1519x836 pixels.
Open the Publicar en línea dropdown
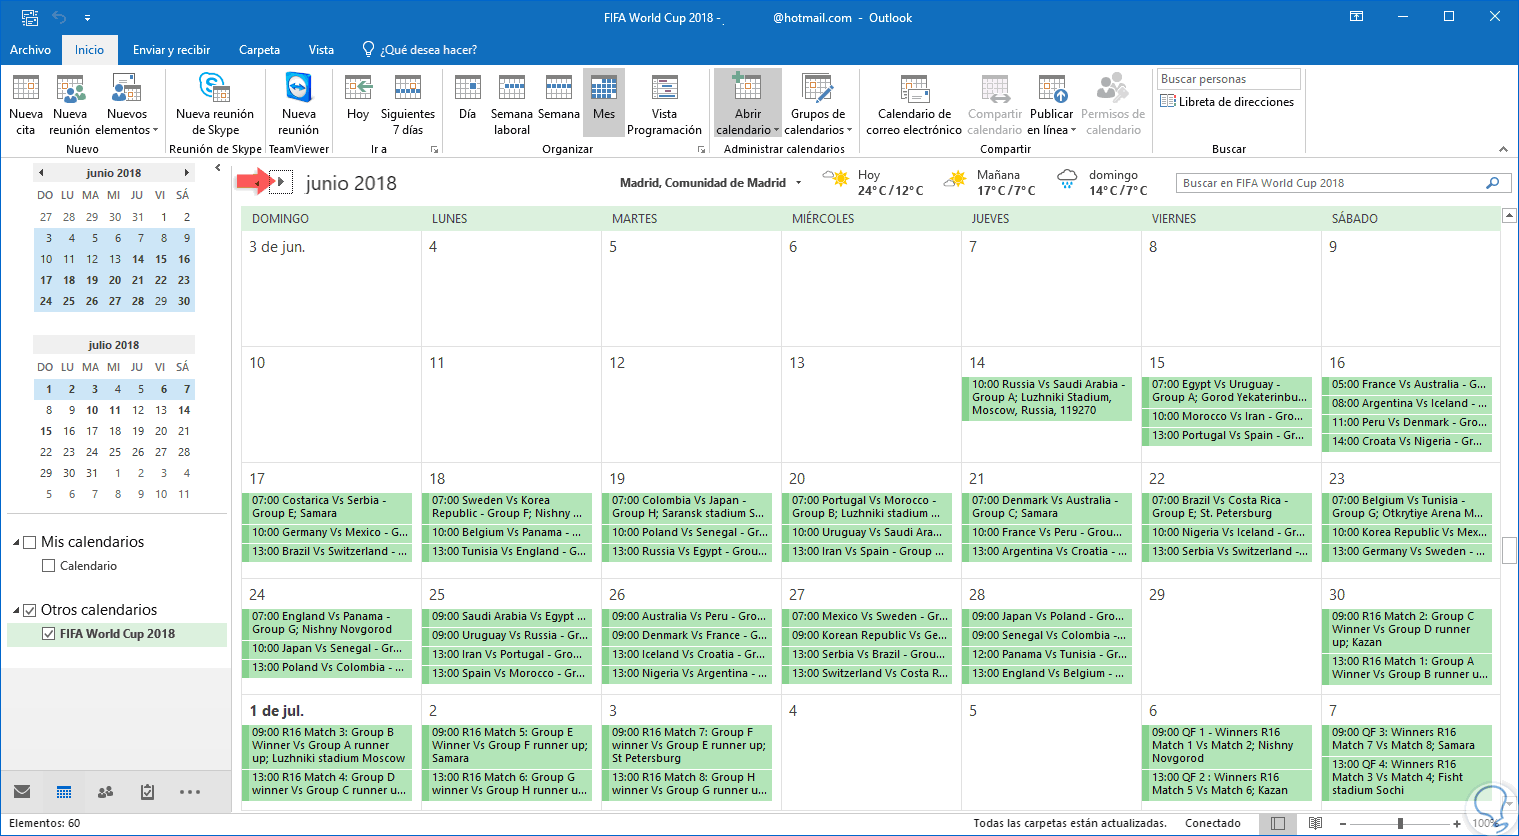(1051, 104)
